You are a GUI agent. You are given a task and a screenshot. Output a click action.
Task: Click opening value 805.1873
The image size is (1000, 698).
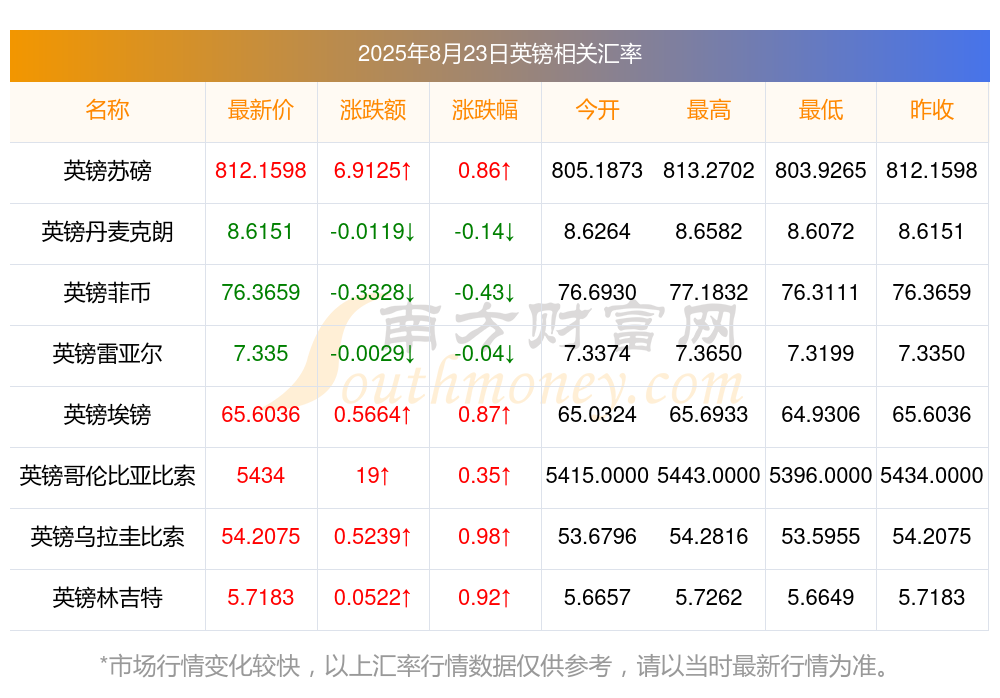point(597,170)
